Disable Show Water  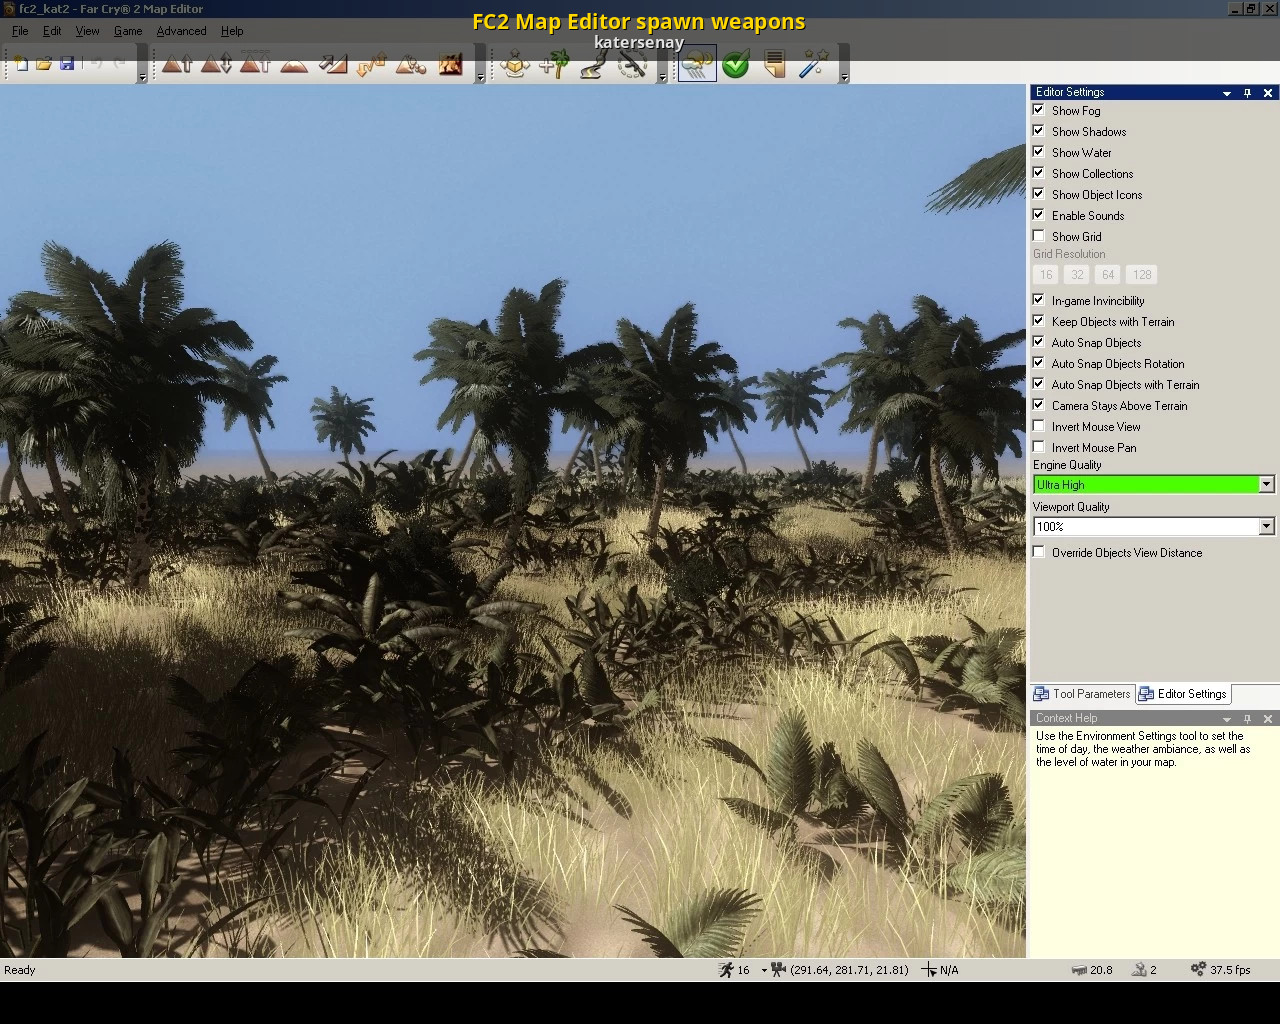(1039, 152)
